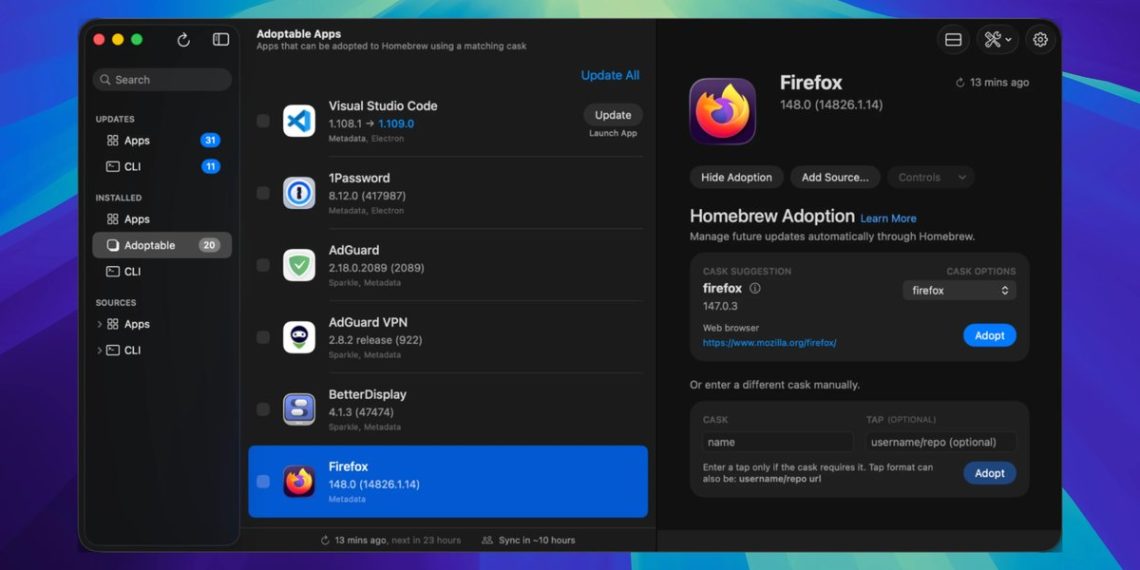Open the firefox cask options dropdown
This screenshot has width=1140, height=570.
pyautogui.click(x=959, y=290)
